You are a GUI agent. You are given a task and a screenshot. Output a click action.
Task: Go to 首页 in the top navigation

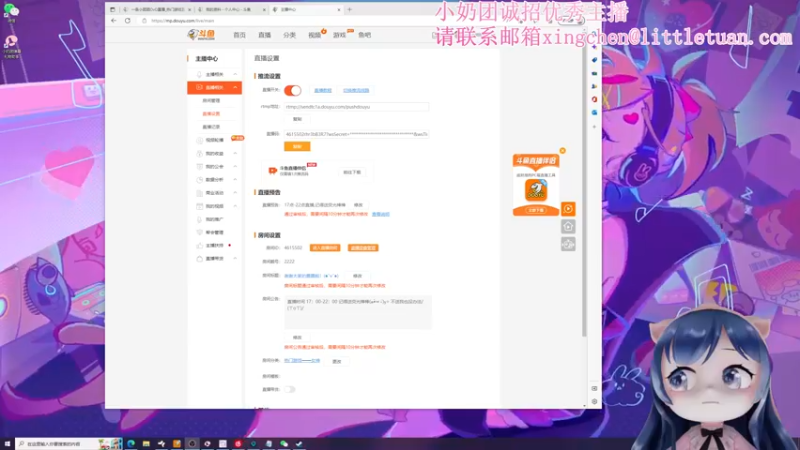point(239,35)
